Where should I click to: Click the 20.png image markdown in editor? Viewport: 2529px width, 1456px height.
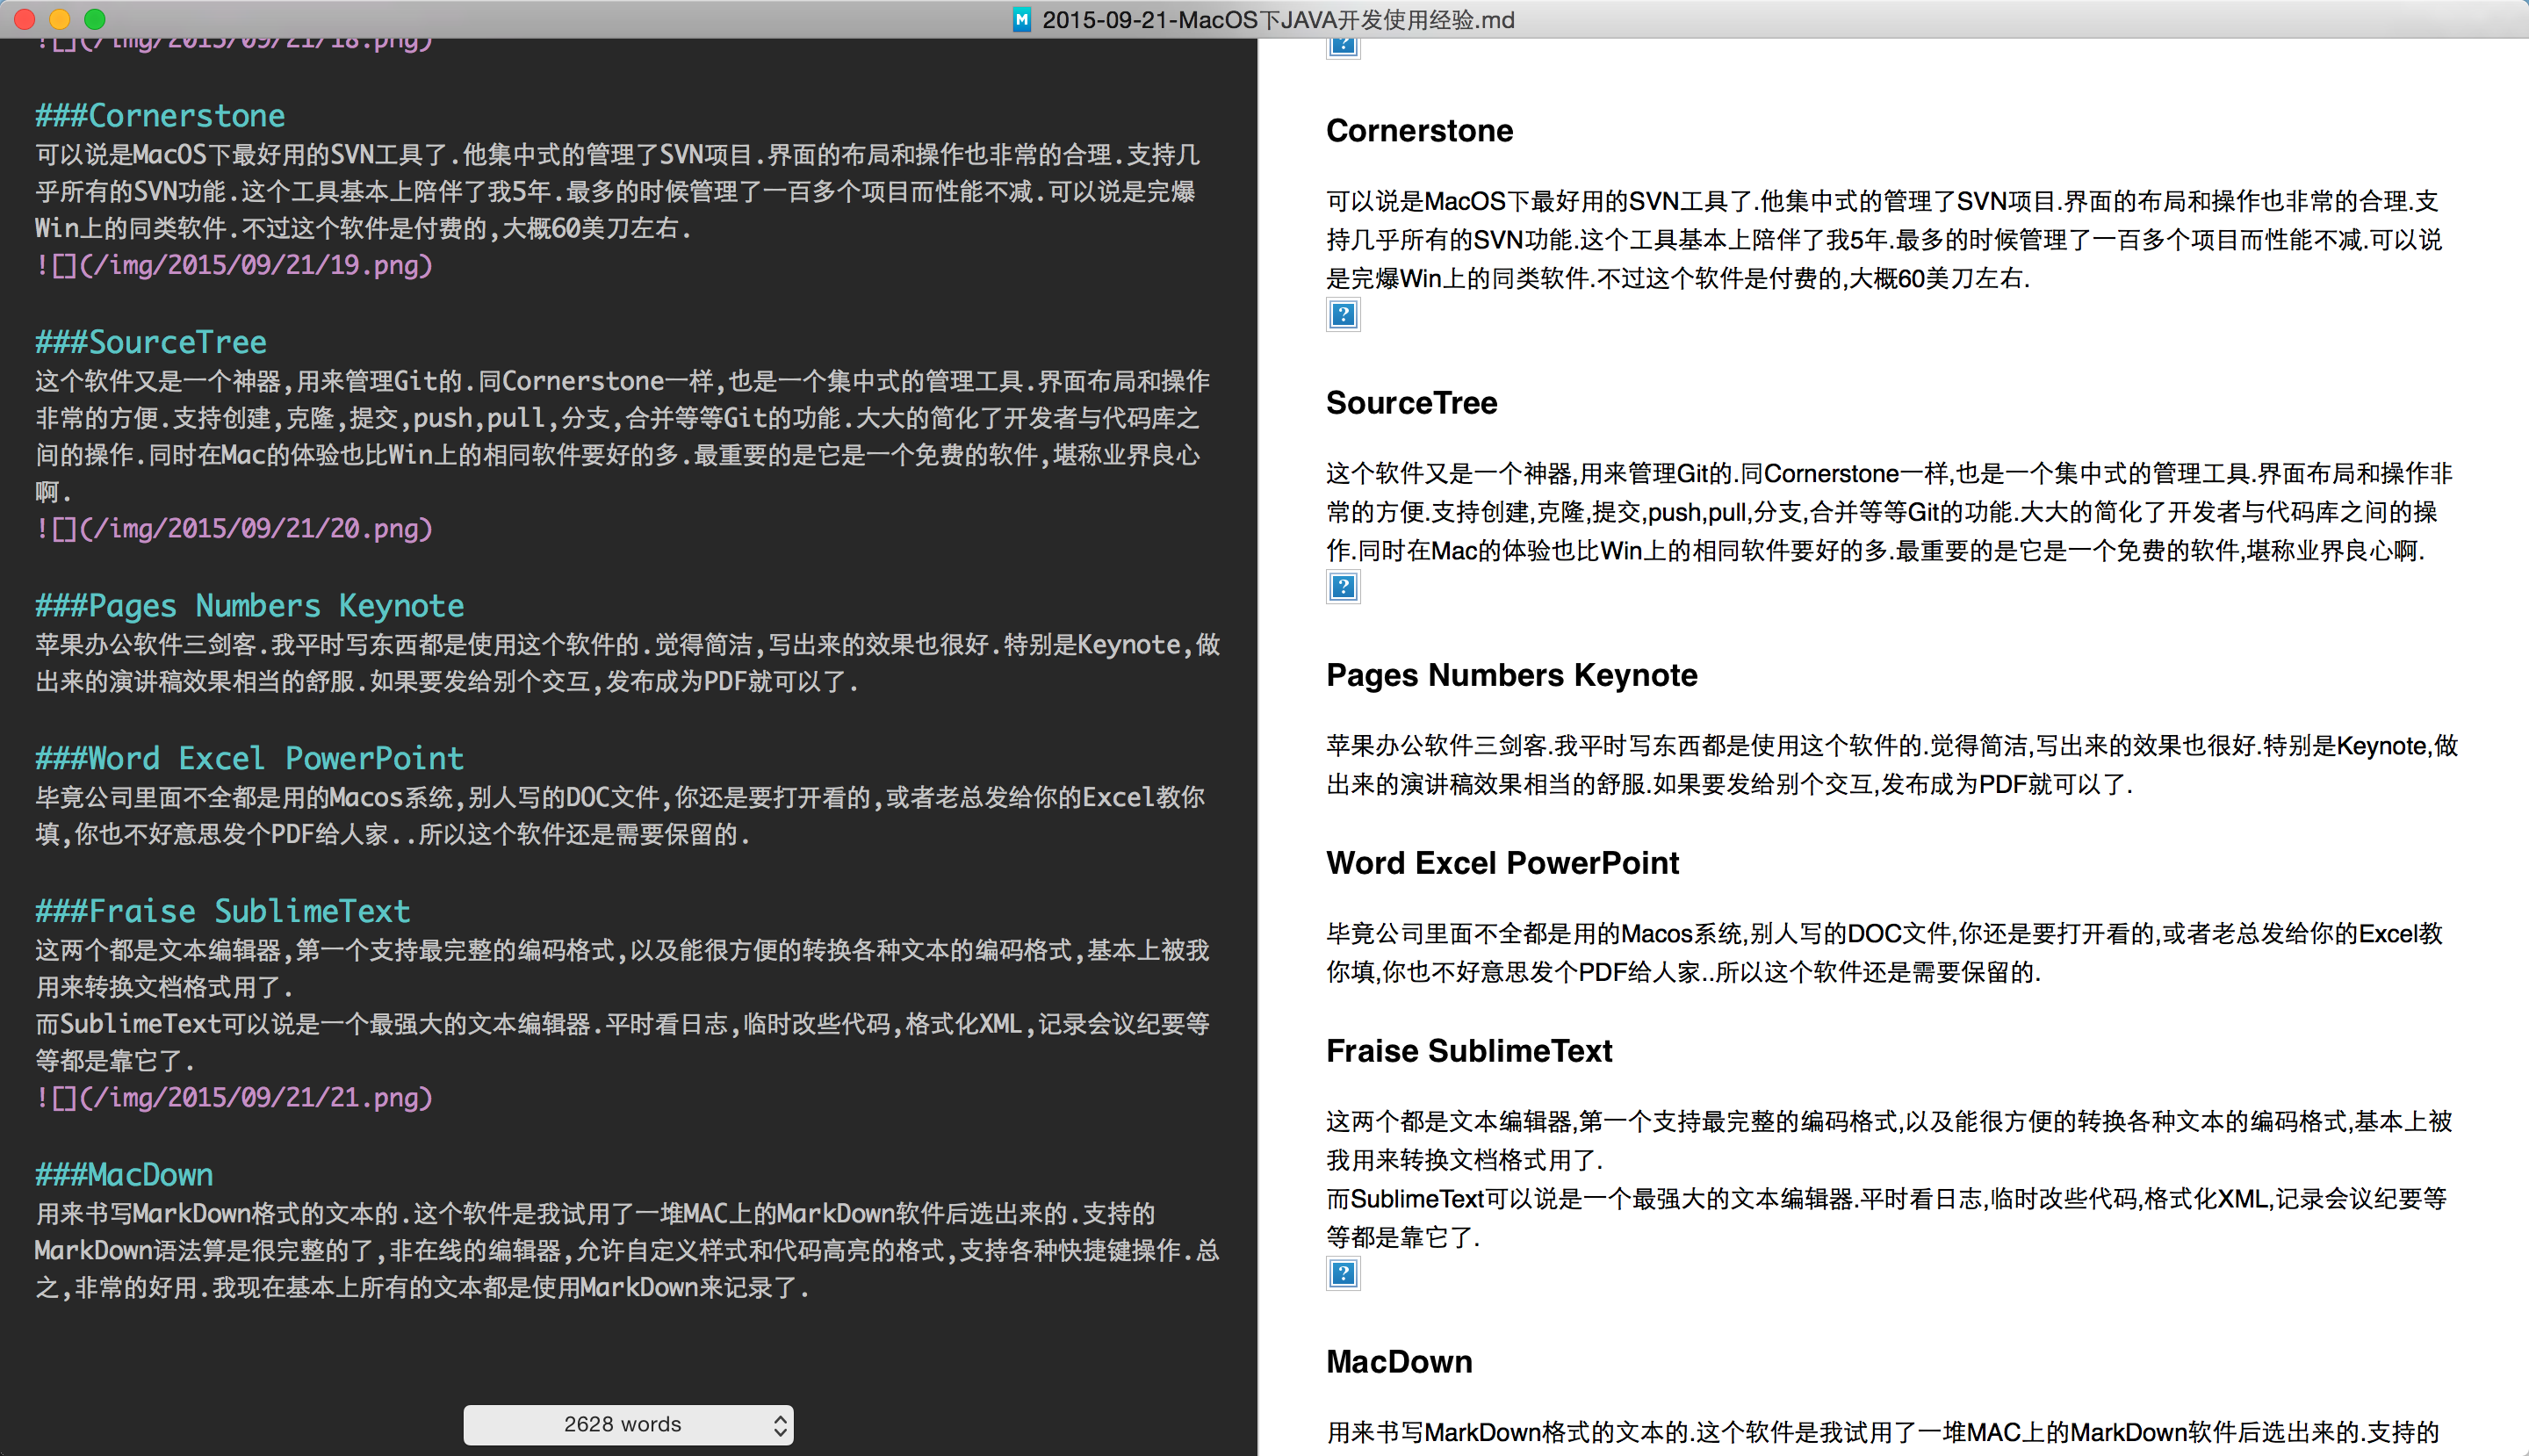click(235, 528)
